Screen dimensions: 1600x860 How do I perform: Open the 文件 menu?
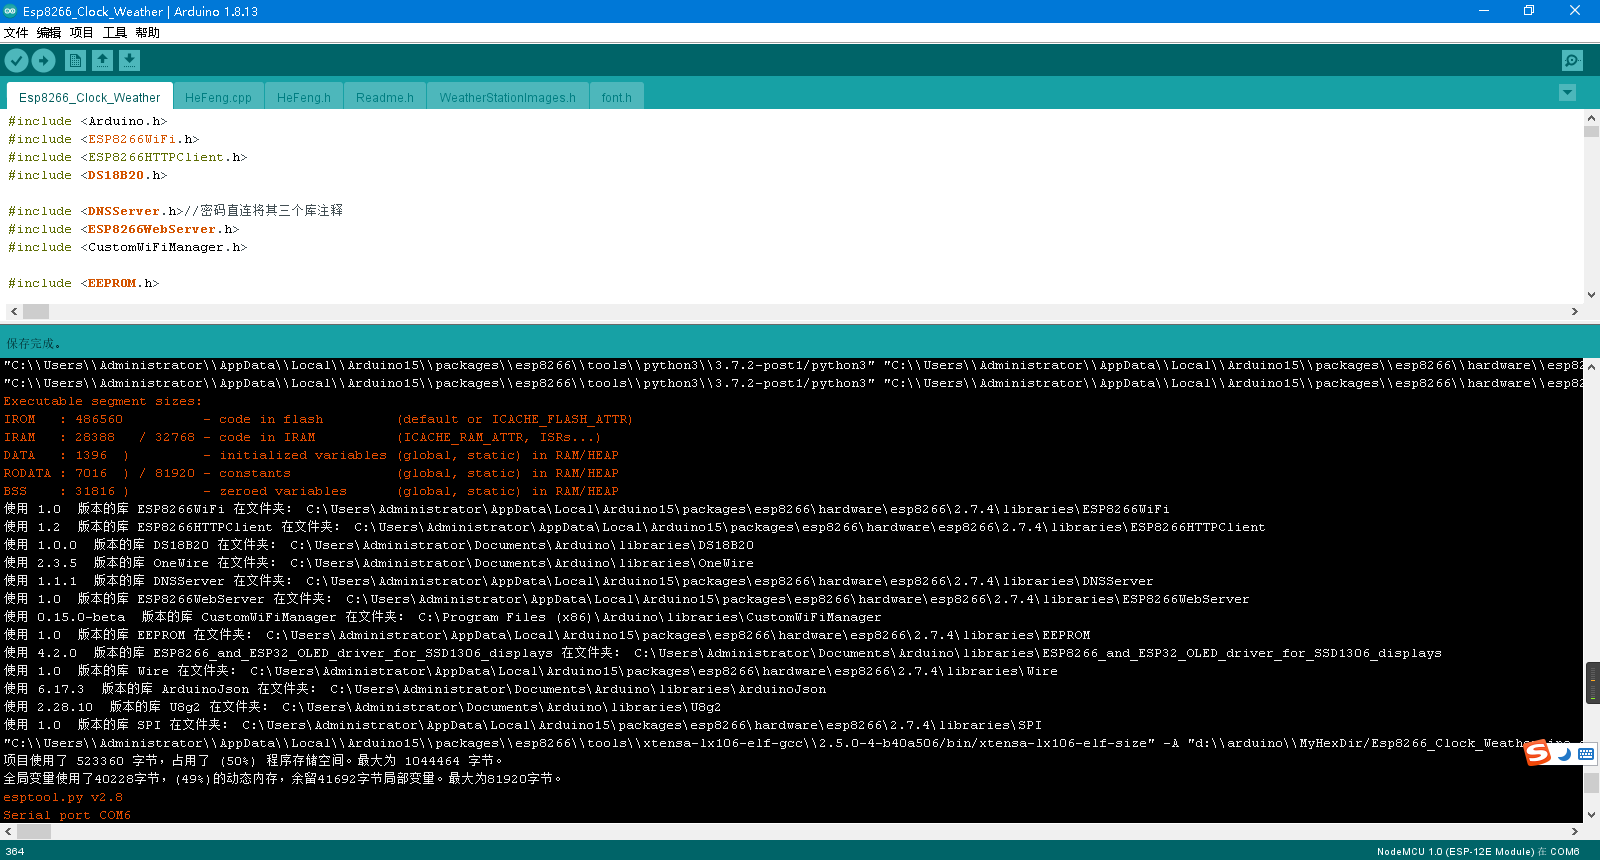(16, 32)
